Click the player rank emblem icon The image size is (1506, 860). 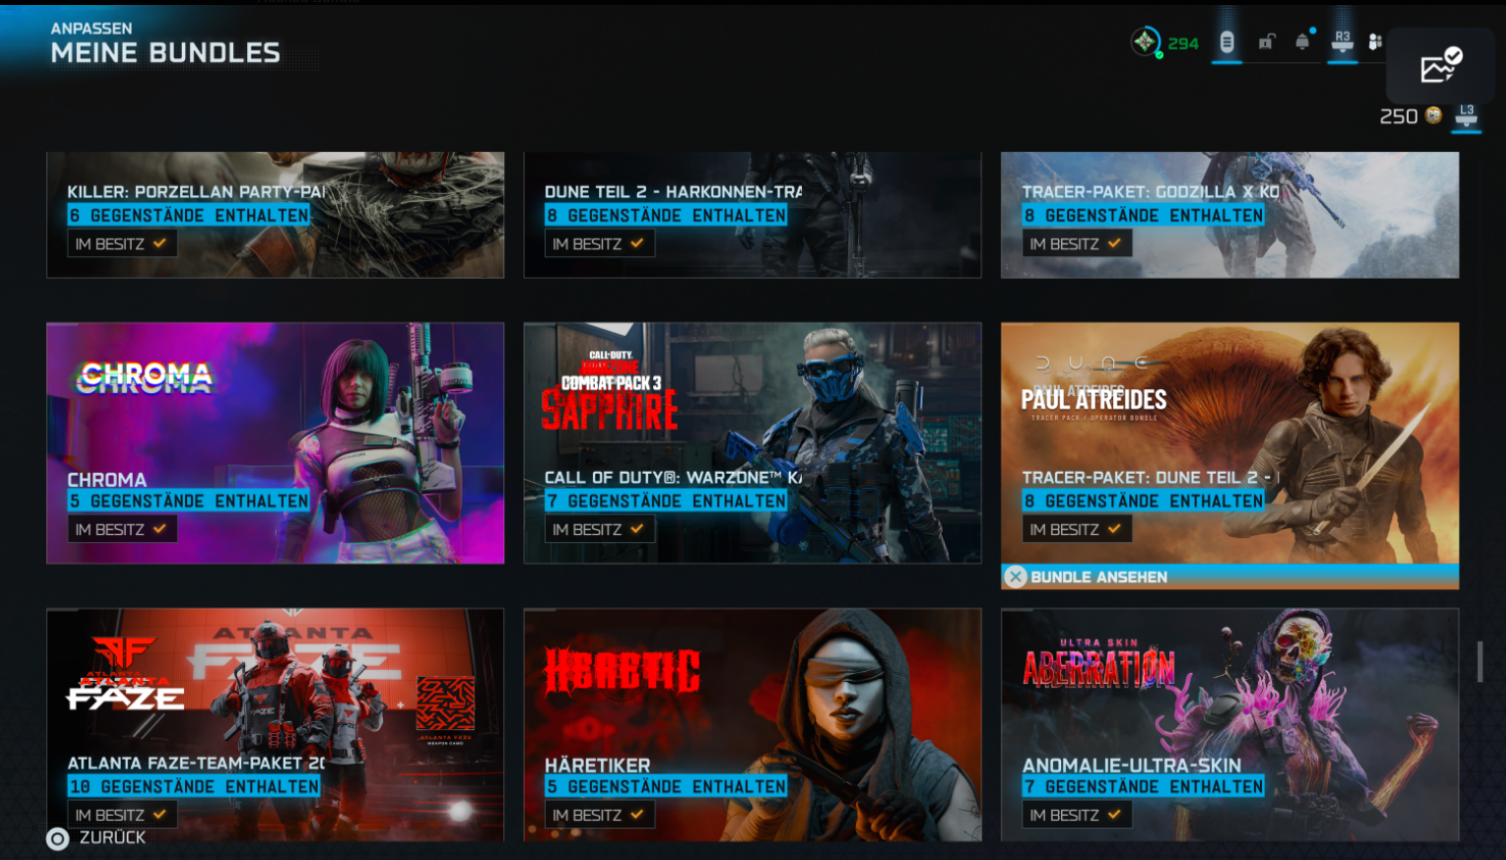tap(1145, 42)
